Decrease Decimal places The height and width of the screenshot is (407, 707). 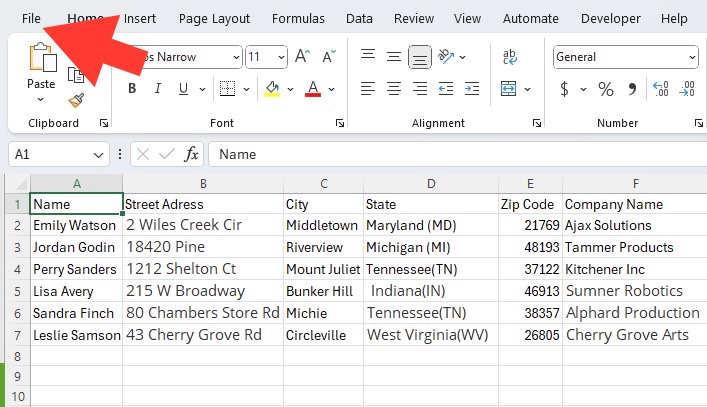coord(687,89)
